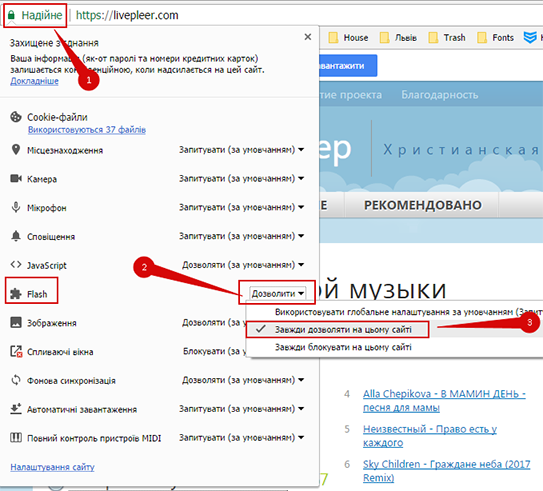
Task: Expand the JavaScript permission dropdown
Action: pos(243,265)
